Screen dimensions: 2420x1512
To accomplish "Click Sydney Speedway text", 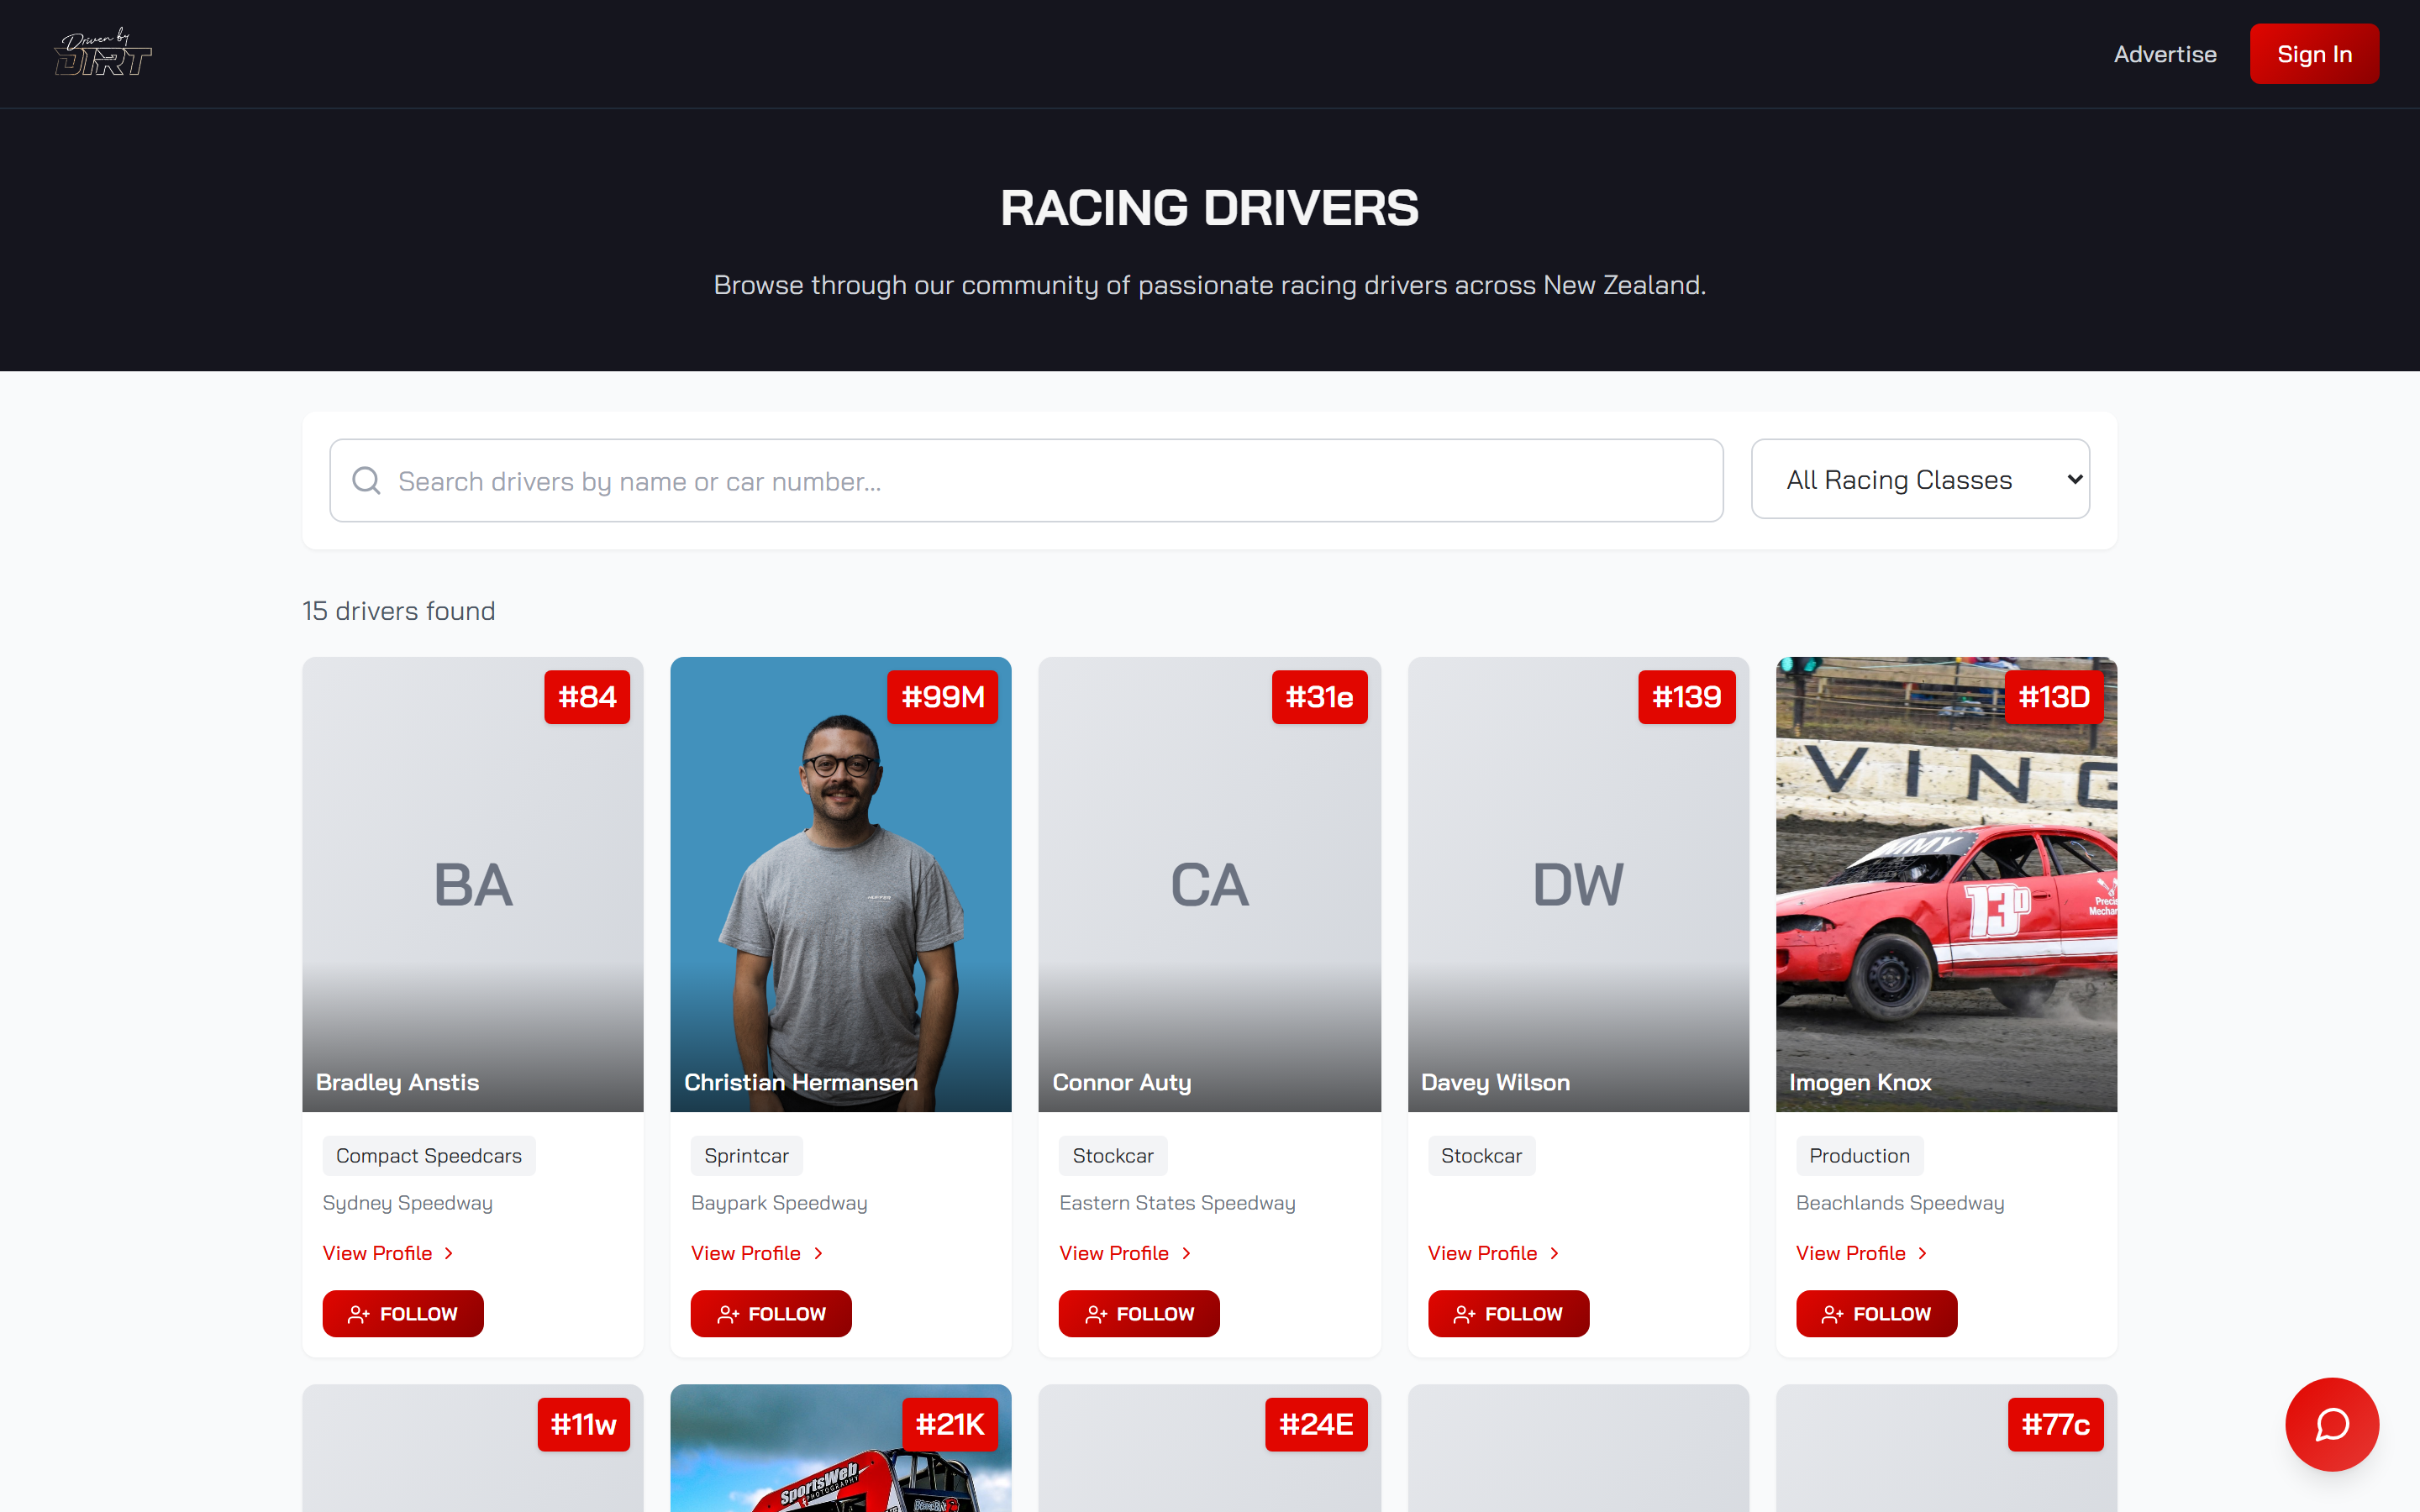I will 407,1203.
